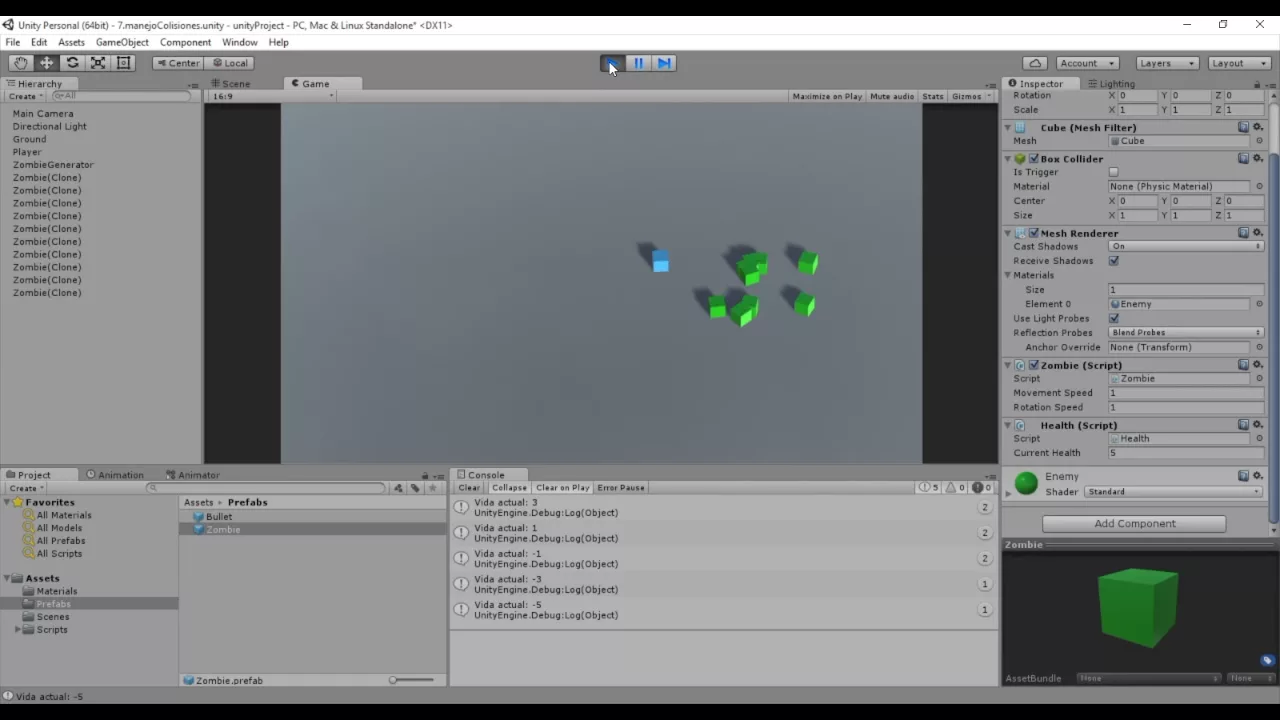Select the Rotate tool

[72, 63]
